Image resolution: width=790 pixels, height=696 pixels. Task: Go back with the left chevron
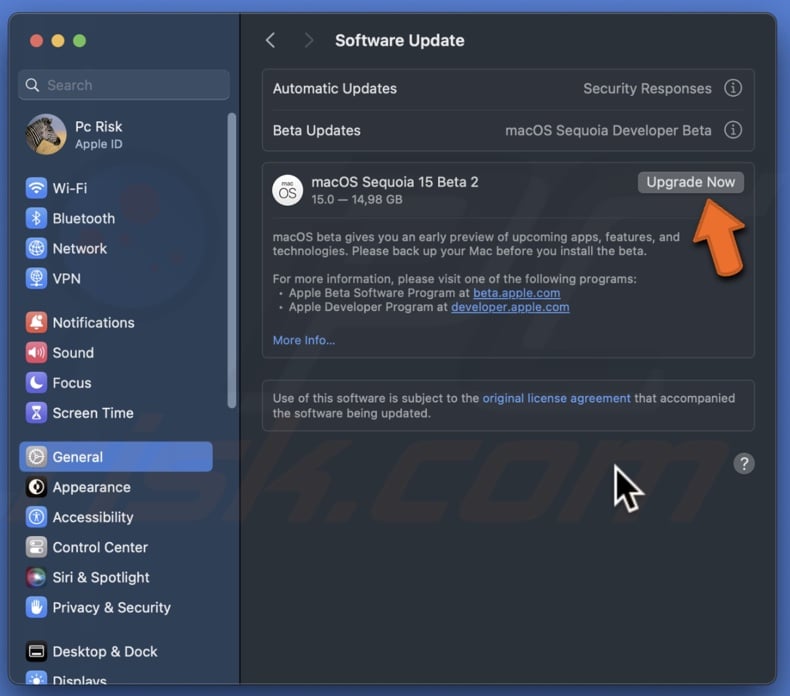click(271, 40)
